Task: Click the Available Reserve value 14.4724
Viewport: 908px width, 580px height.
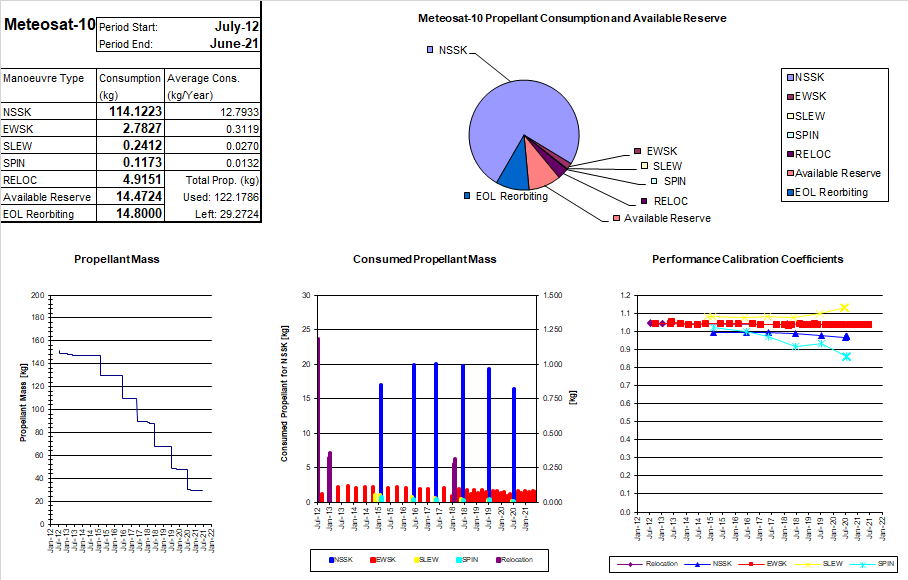Action: tap(138, 197)
